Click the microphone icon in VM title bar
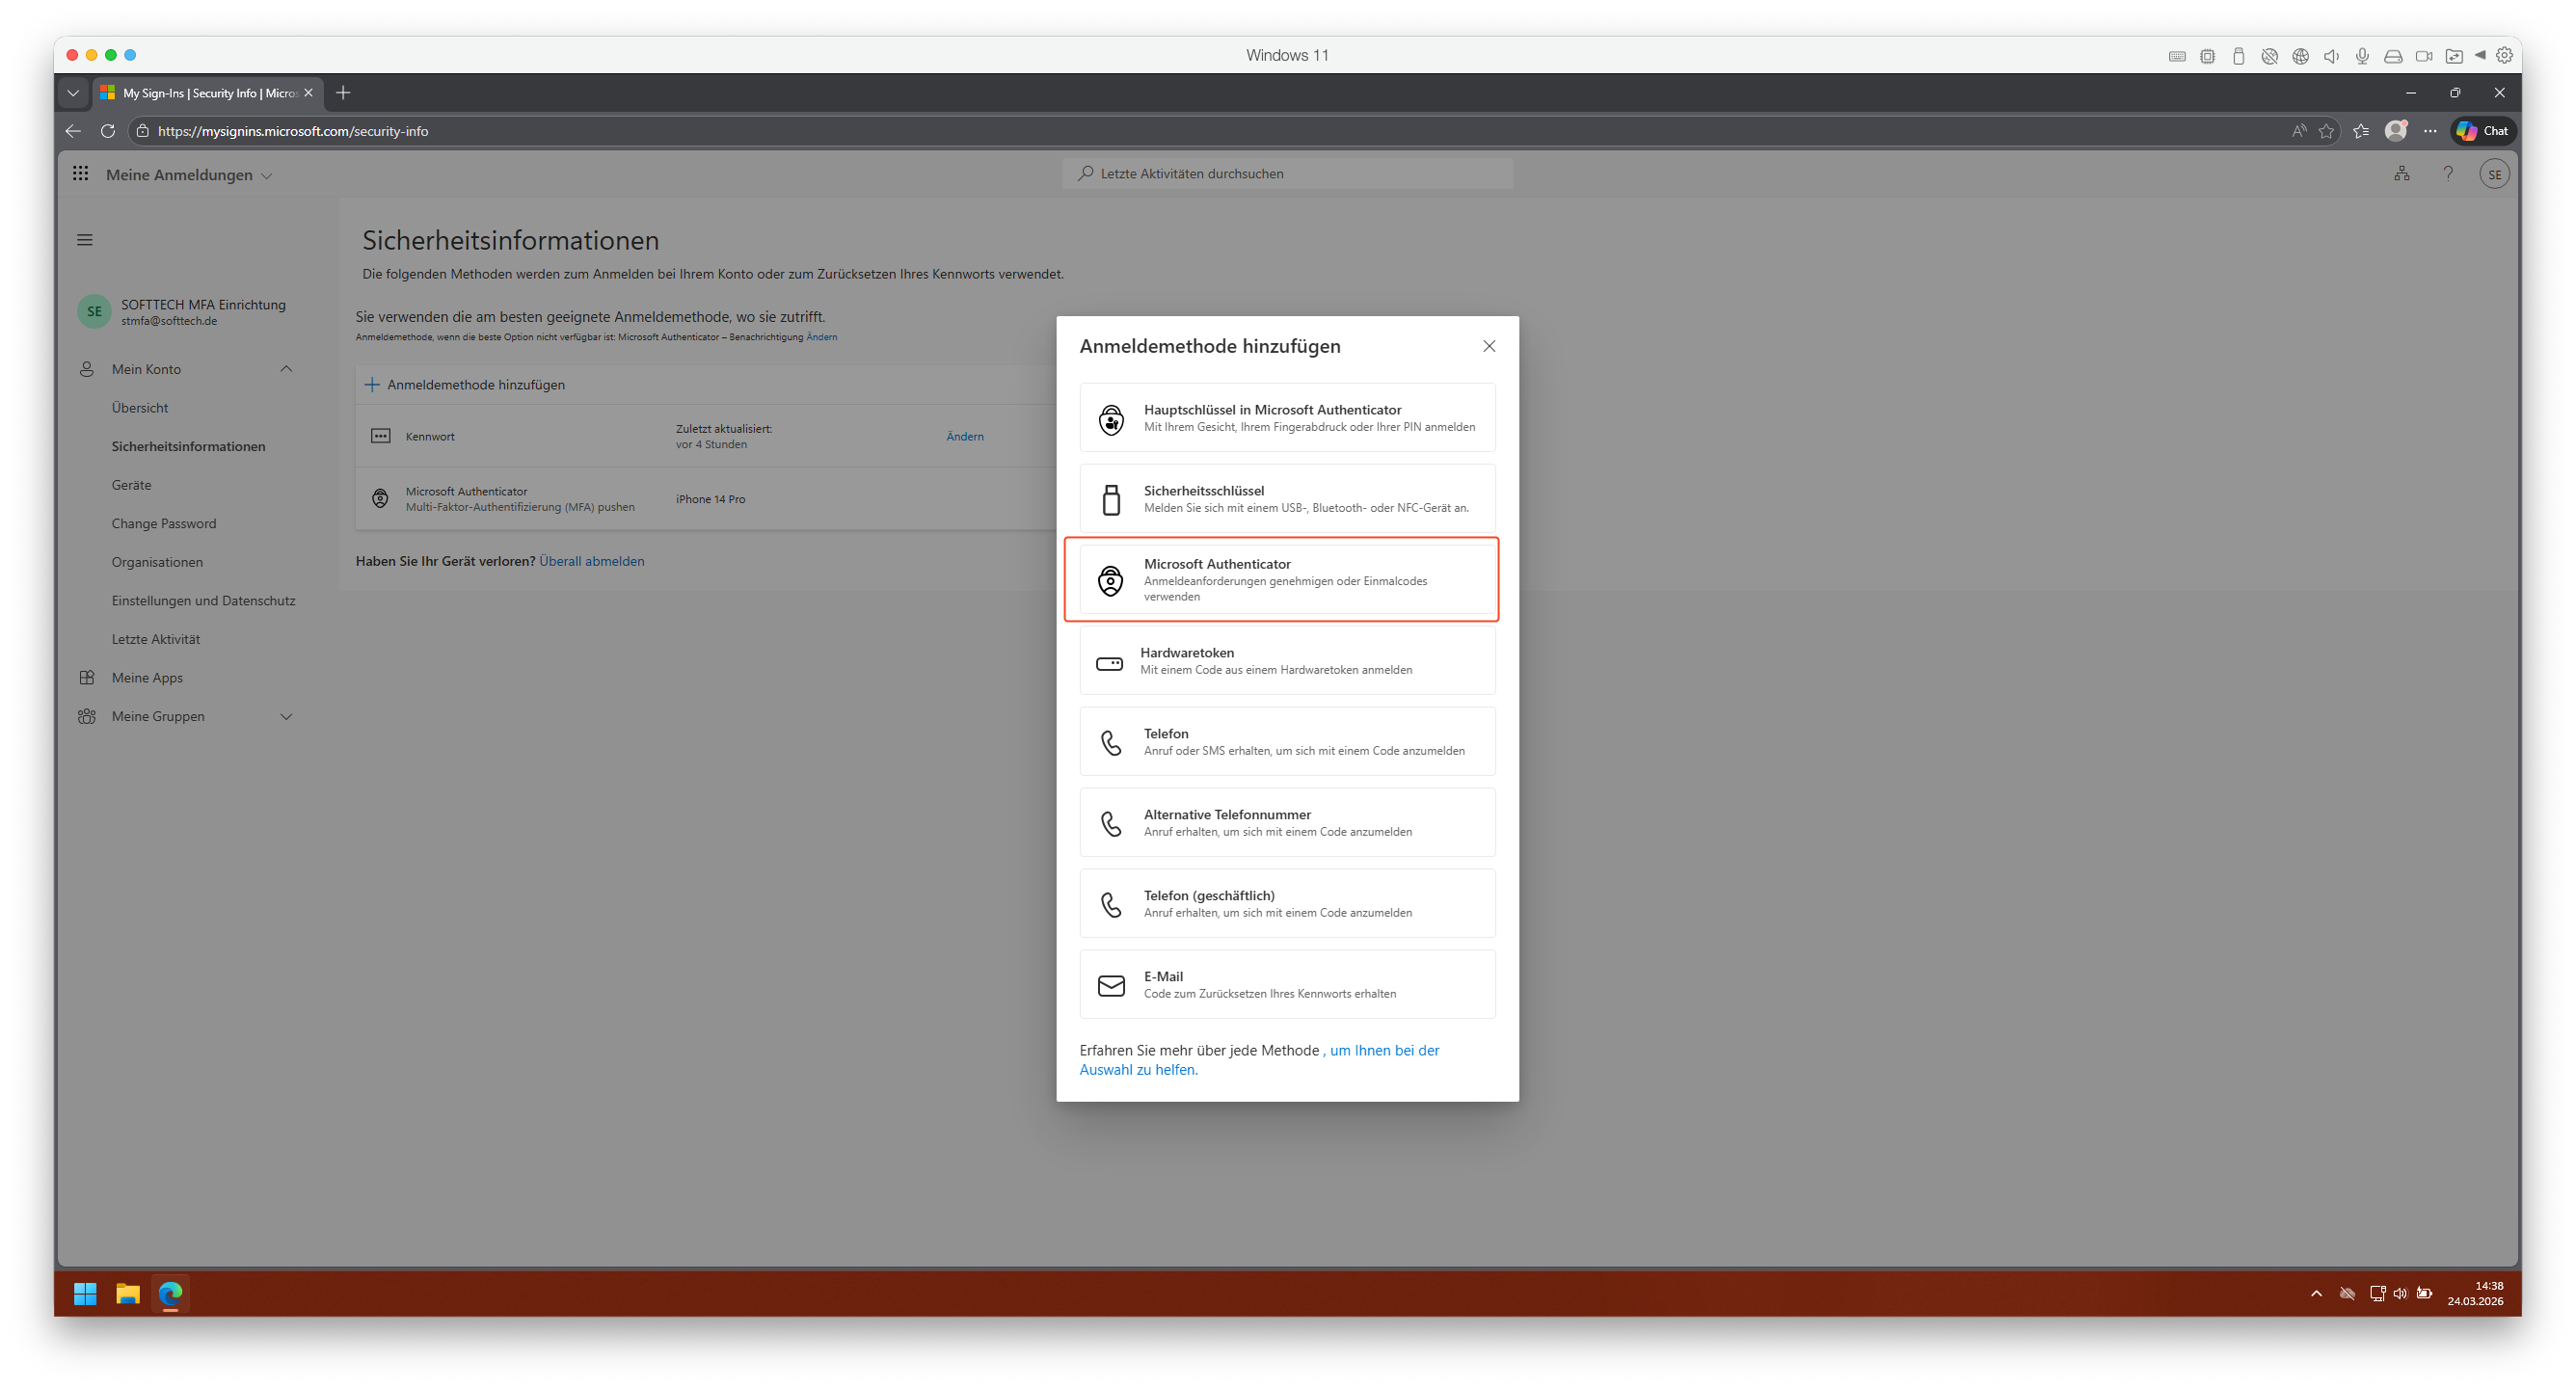Image resolution: width=2576 pixels, height=1388 pixels. point(2362,56)
